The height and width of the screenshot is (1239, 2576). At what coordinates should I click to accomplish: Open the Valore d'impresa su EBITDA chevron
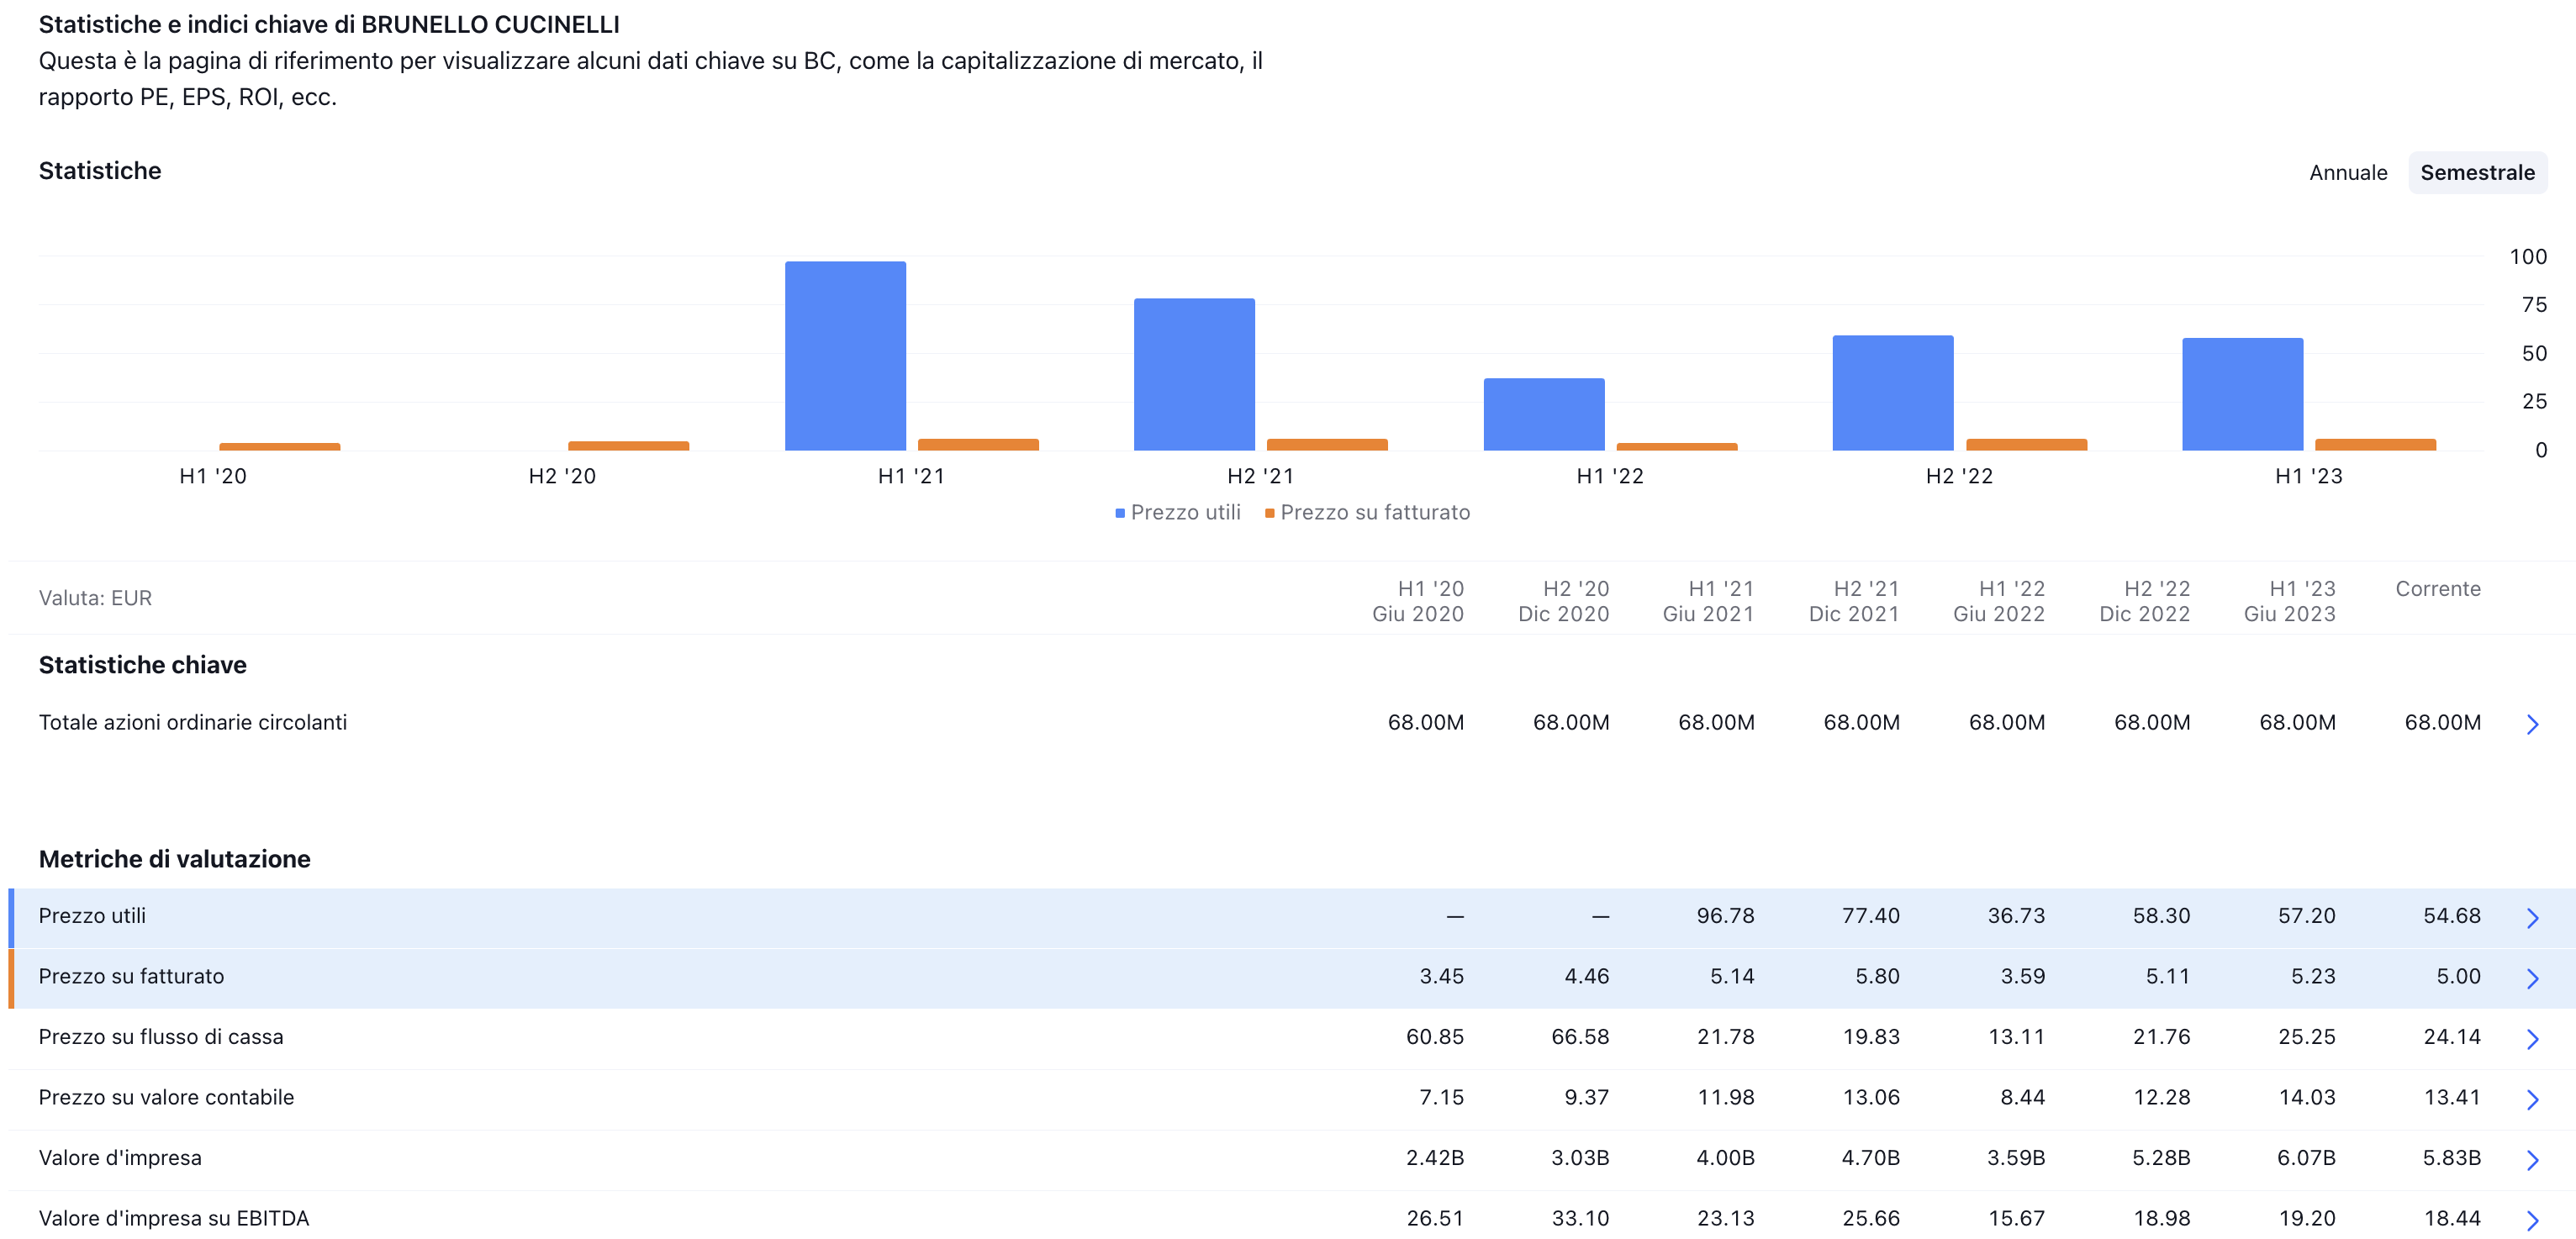click(x=2532, y=1220)
